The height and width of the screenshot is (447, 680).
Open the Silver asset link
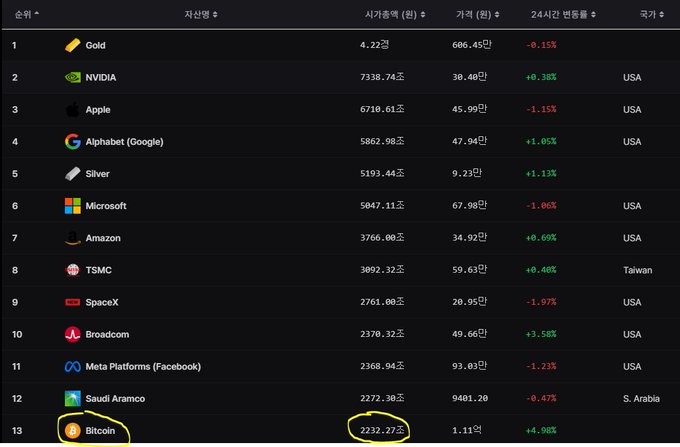[x=97, y=173]
